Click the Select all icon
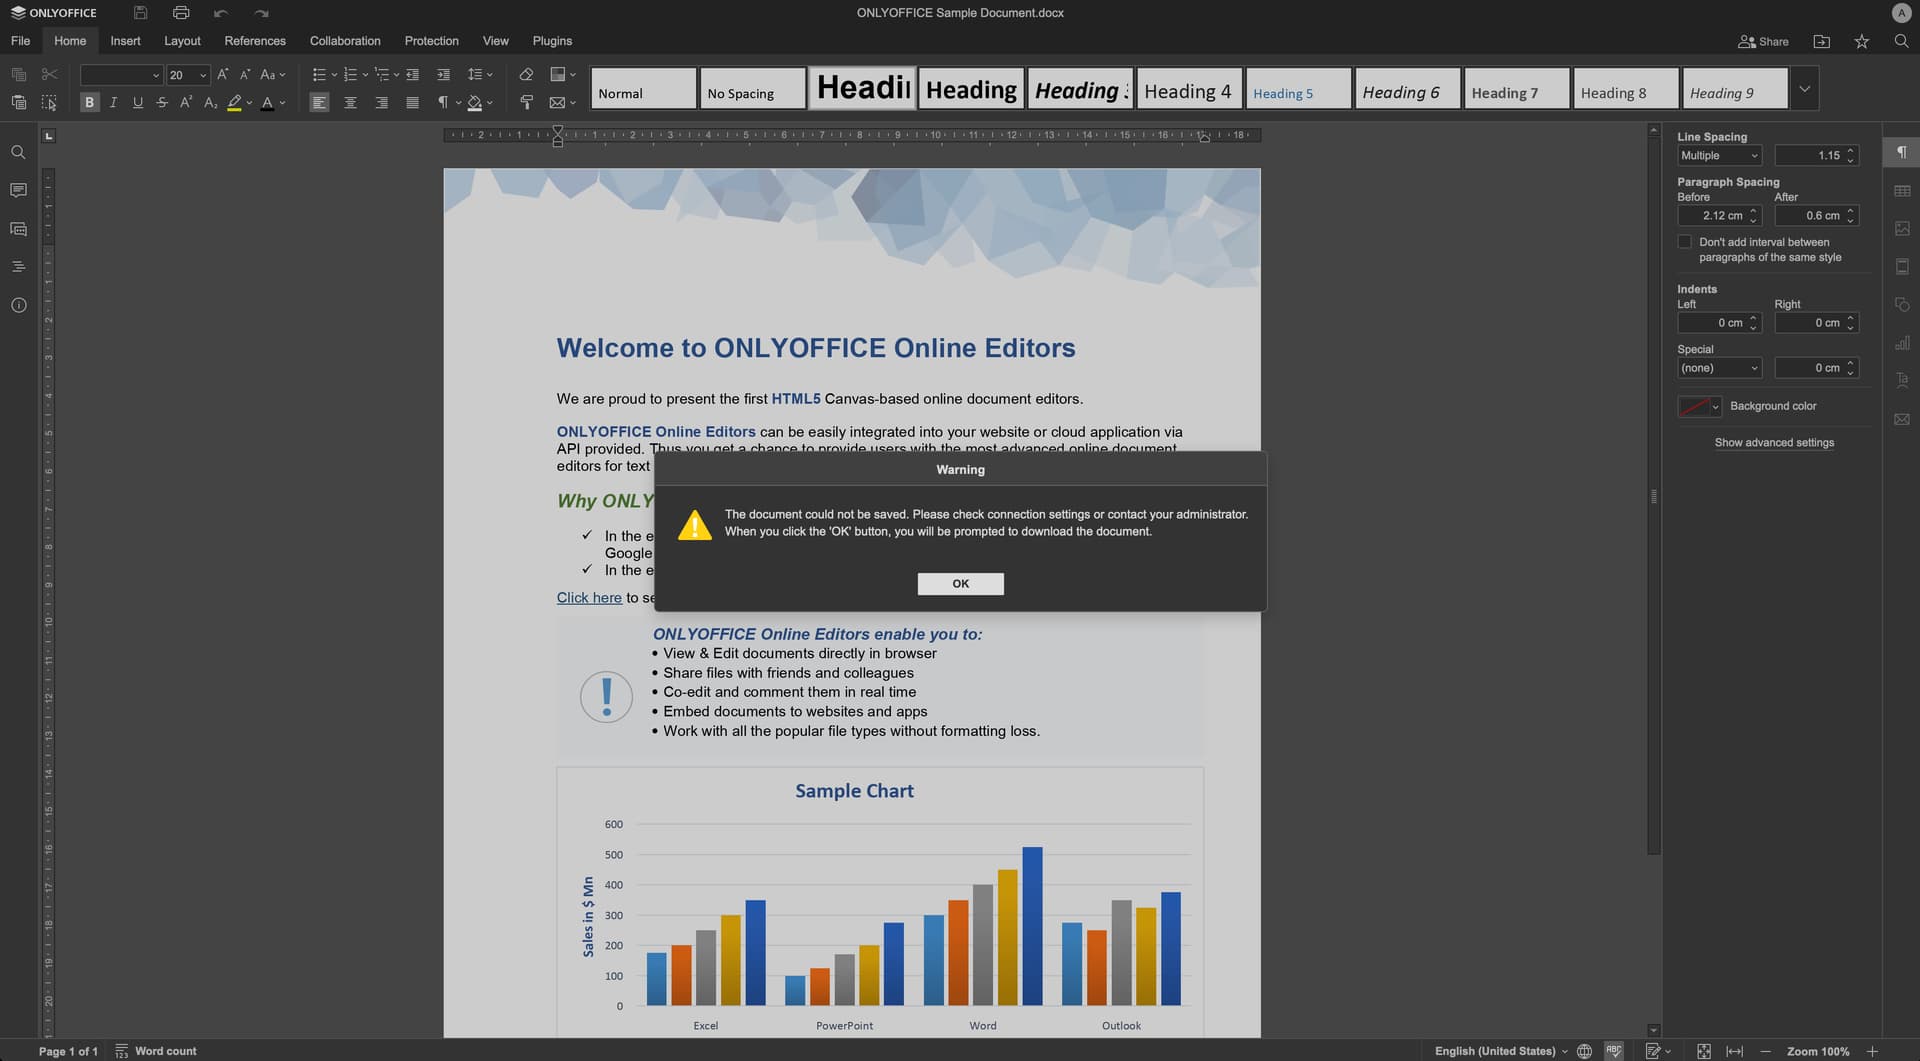 tap(49, 102)
